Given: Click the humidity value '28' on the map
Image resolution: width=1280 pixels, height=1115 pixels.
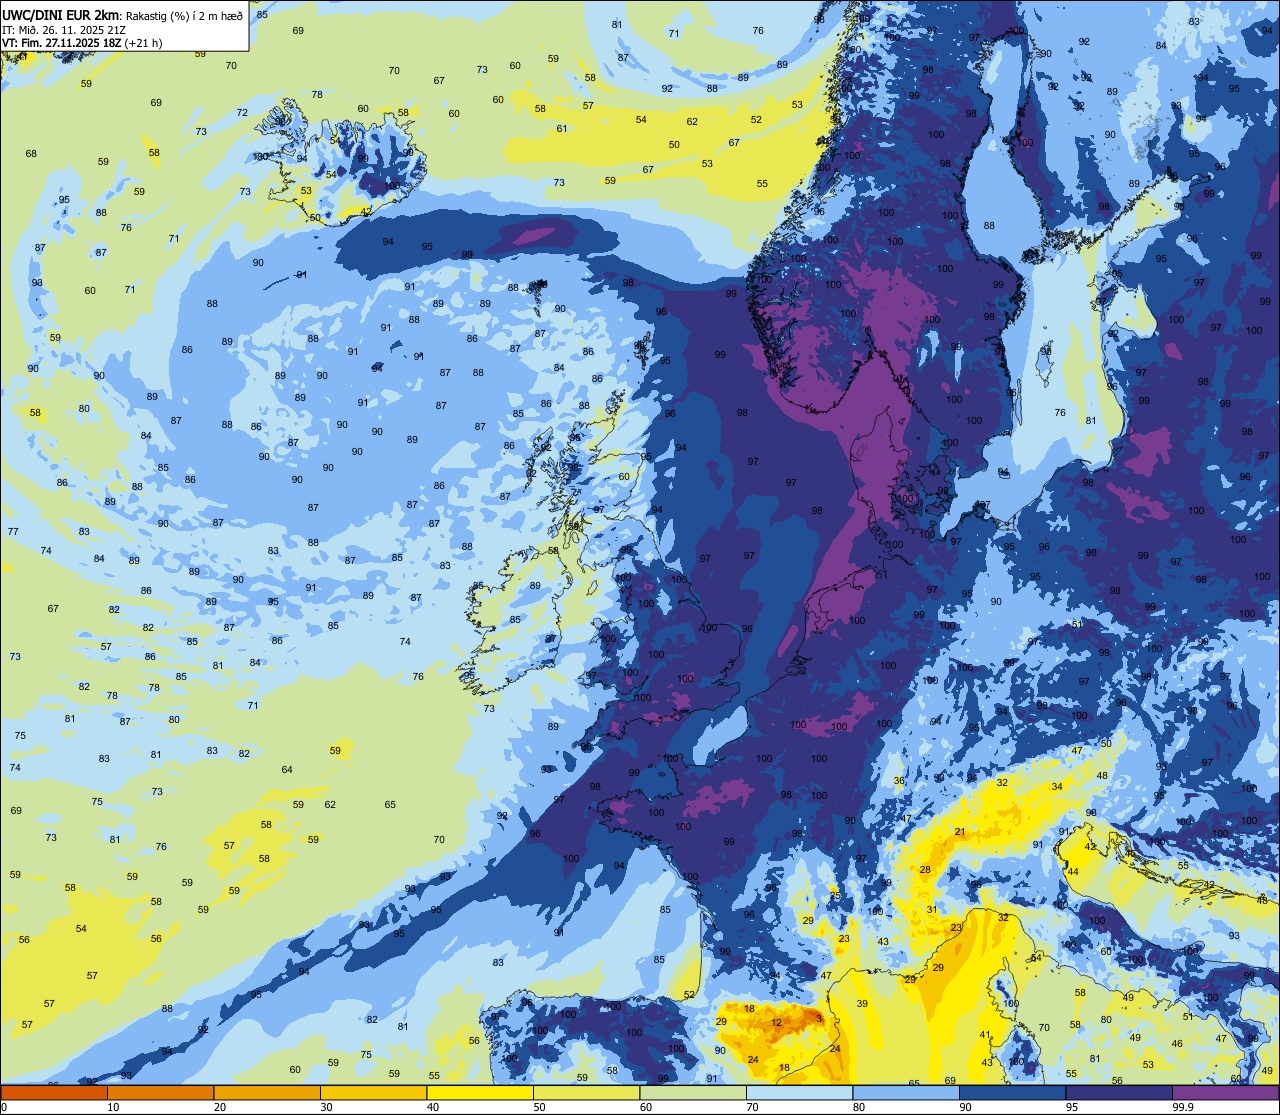Looking at the screenshot, I should click(x=926, y=870).
